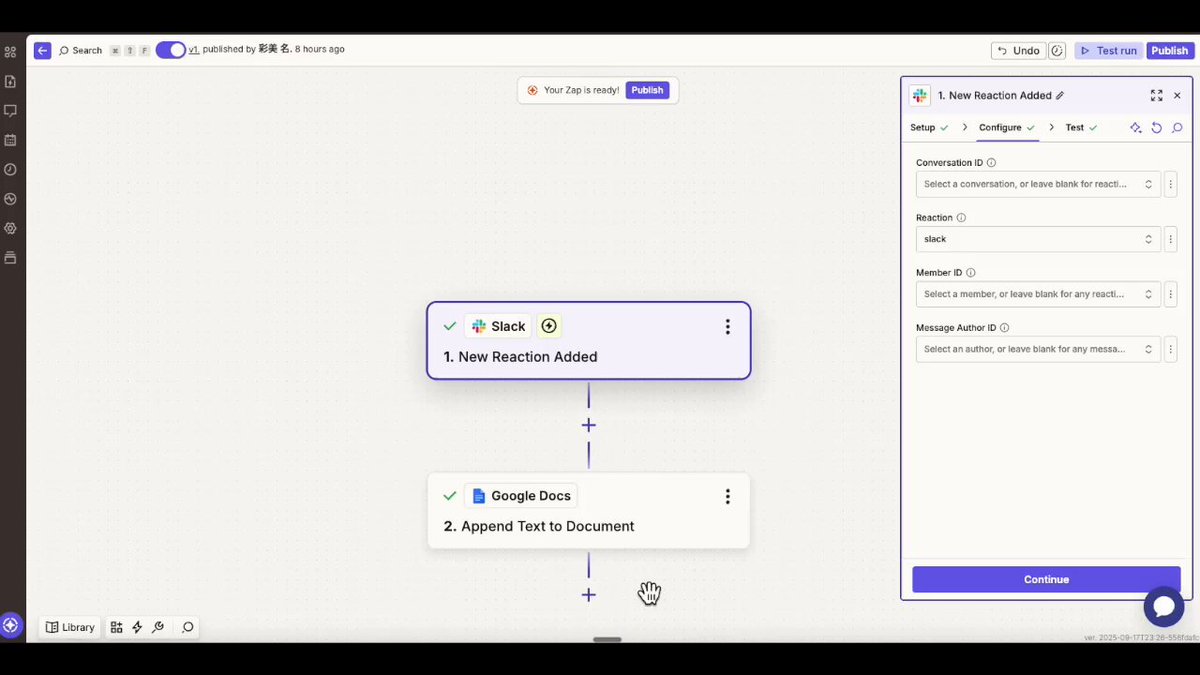1200x675 pixels.
Task: Open the Conversation ID dropdown
Action: click(x=1038, y=184)
